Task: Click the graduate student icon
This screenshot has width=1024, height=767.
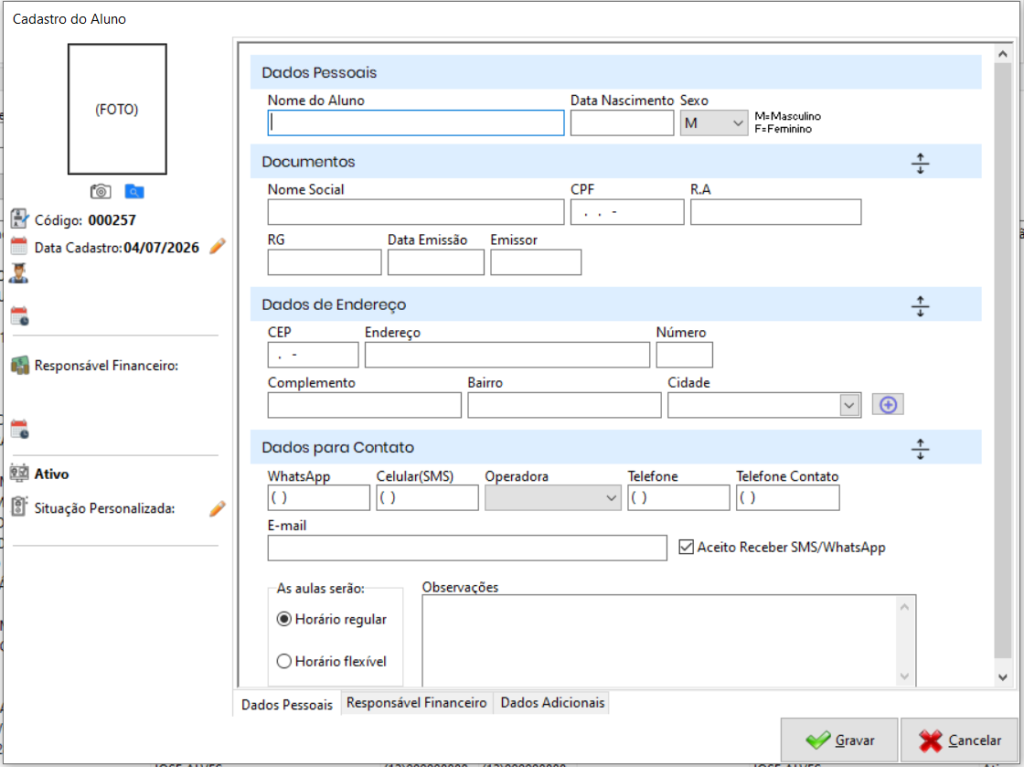Action: coord(19,274)
